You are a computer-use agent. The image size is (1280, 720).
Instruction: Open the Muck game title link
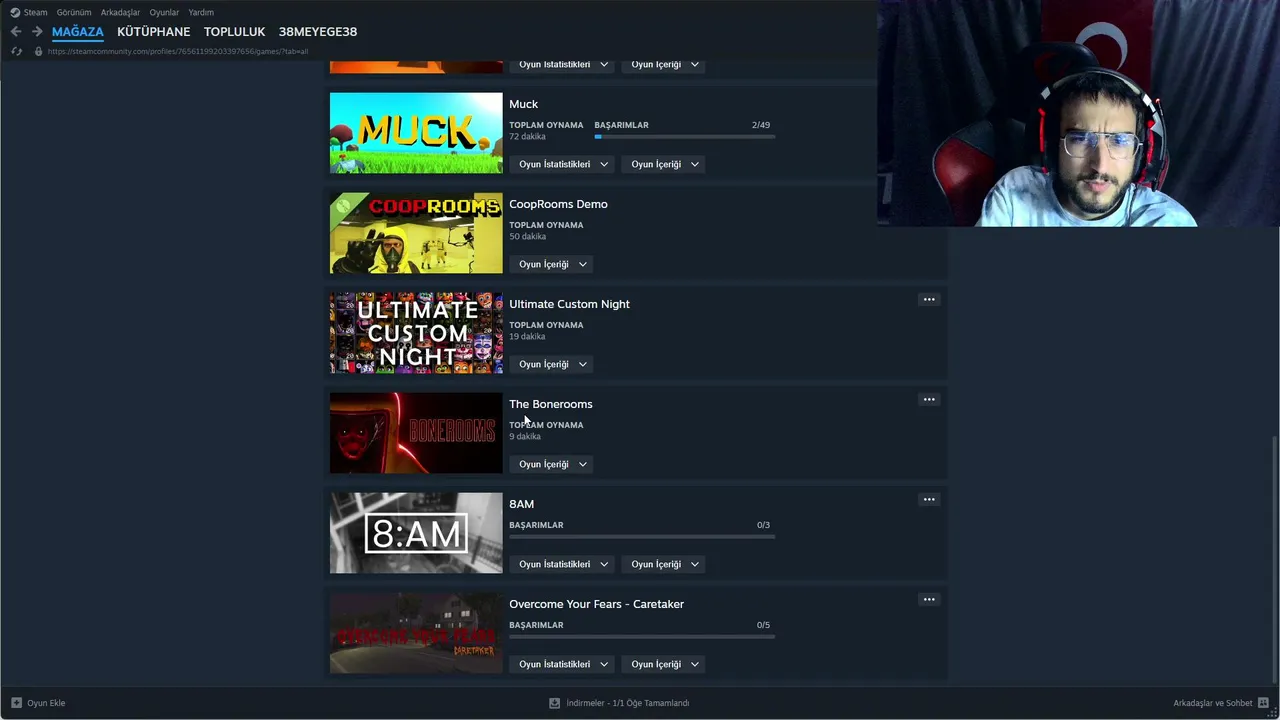click(x=523, y=104)
